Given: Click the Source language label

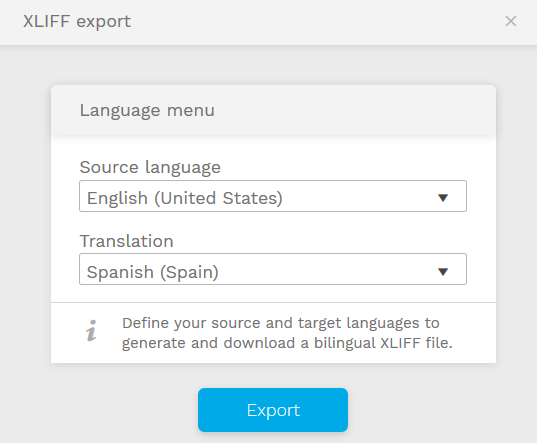Looking at the screenshot, I should point(150,168).
